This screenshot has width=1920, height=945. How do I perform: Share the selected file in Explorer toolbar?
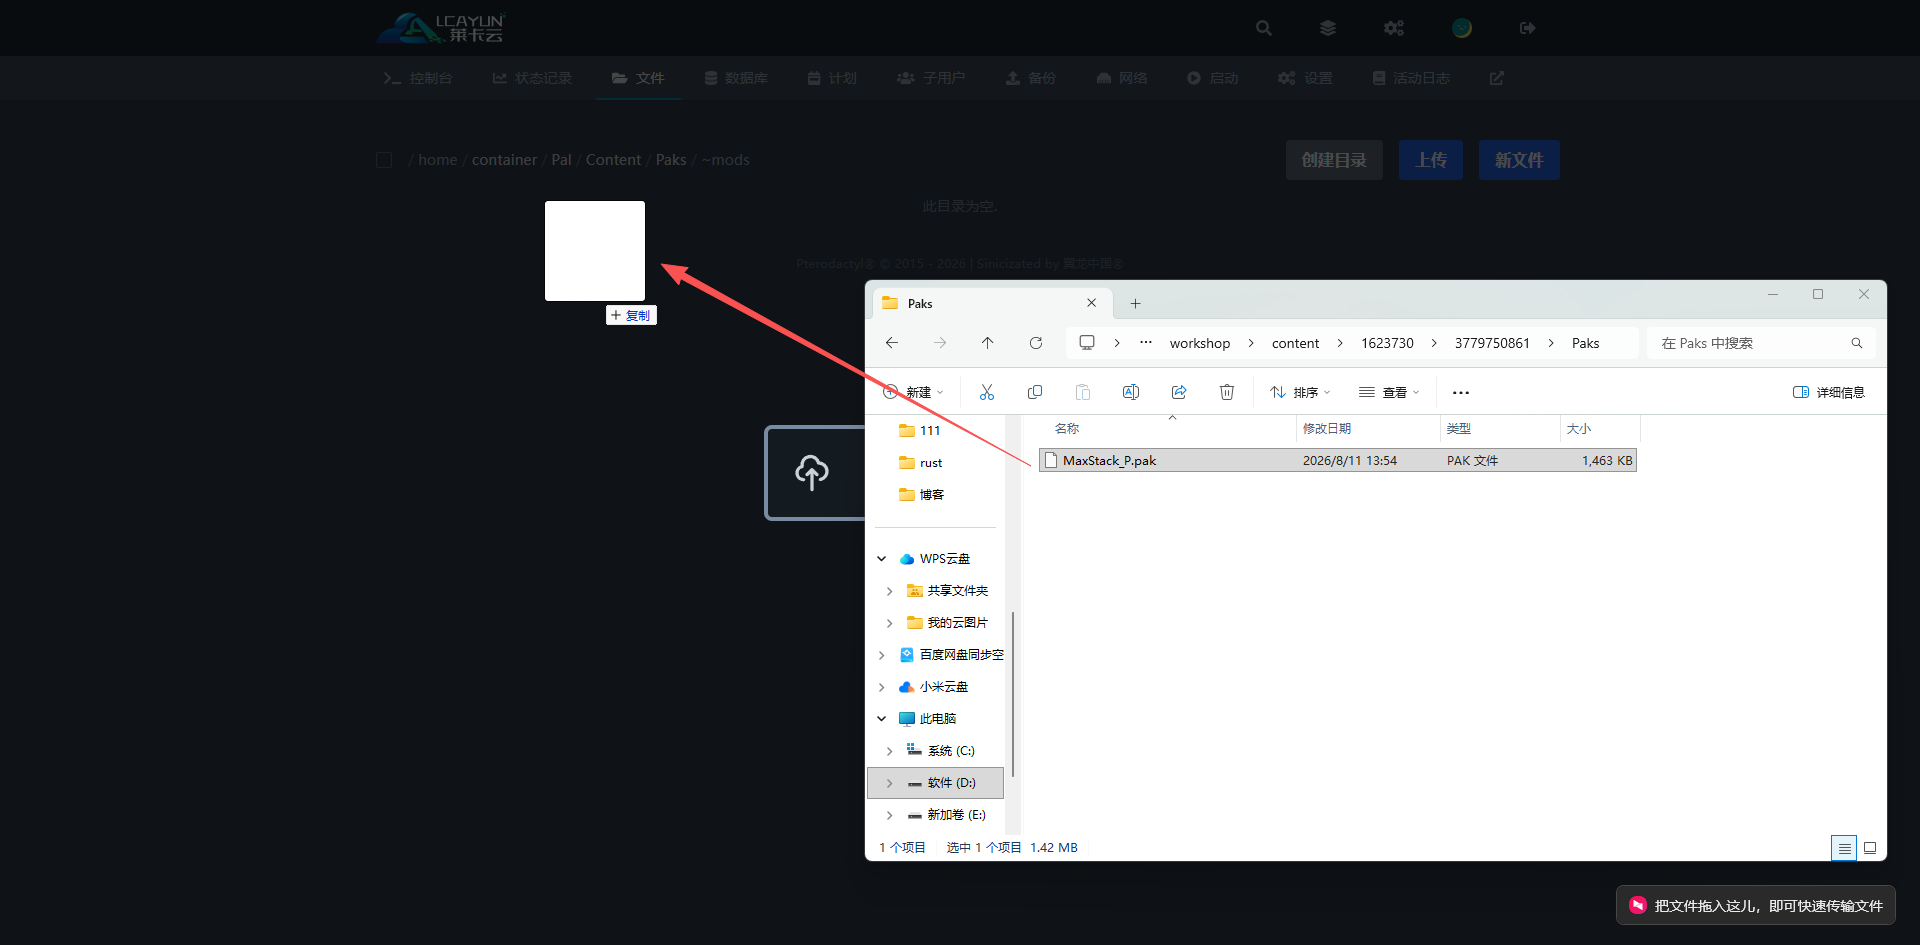1179,392
